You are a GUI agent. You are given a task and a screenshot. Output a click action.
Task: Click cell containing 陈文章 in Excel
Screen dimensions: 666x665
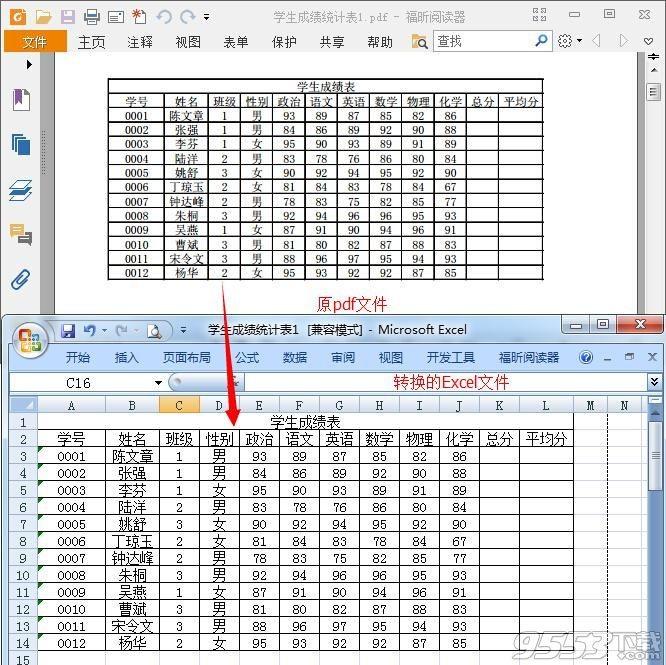click(x=132, y=456)
